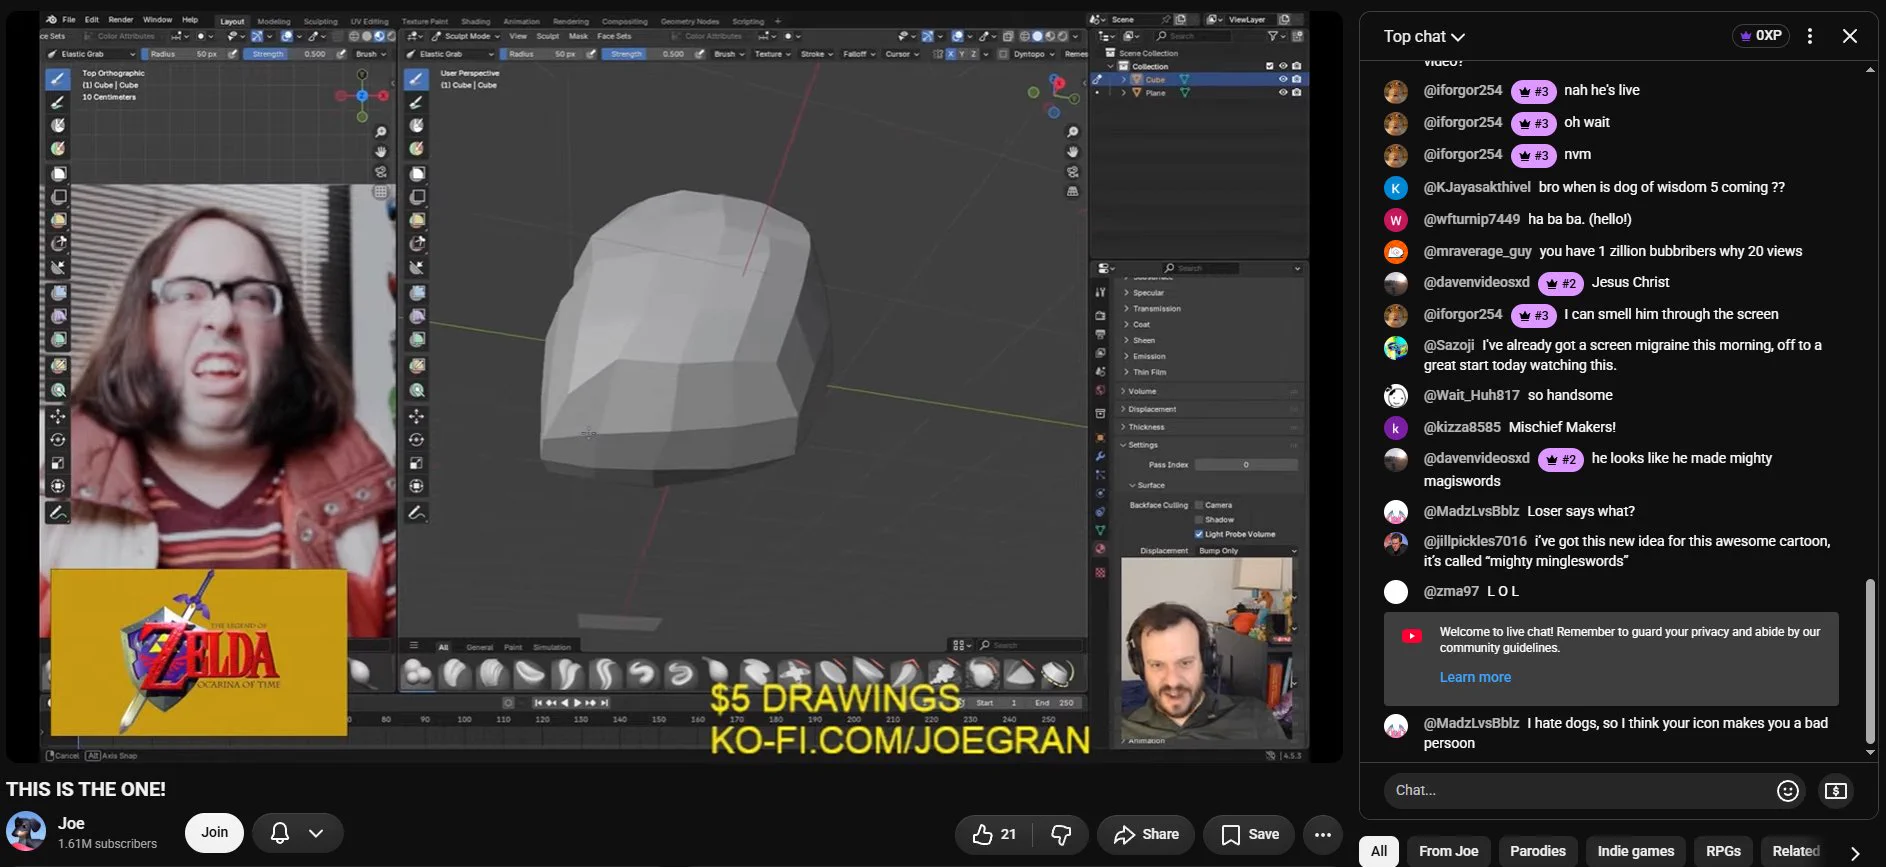Open the Top chat mode dropdown

1424,36
